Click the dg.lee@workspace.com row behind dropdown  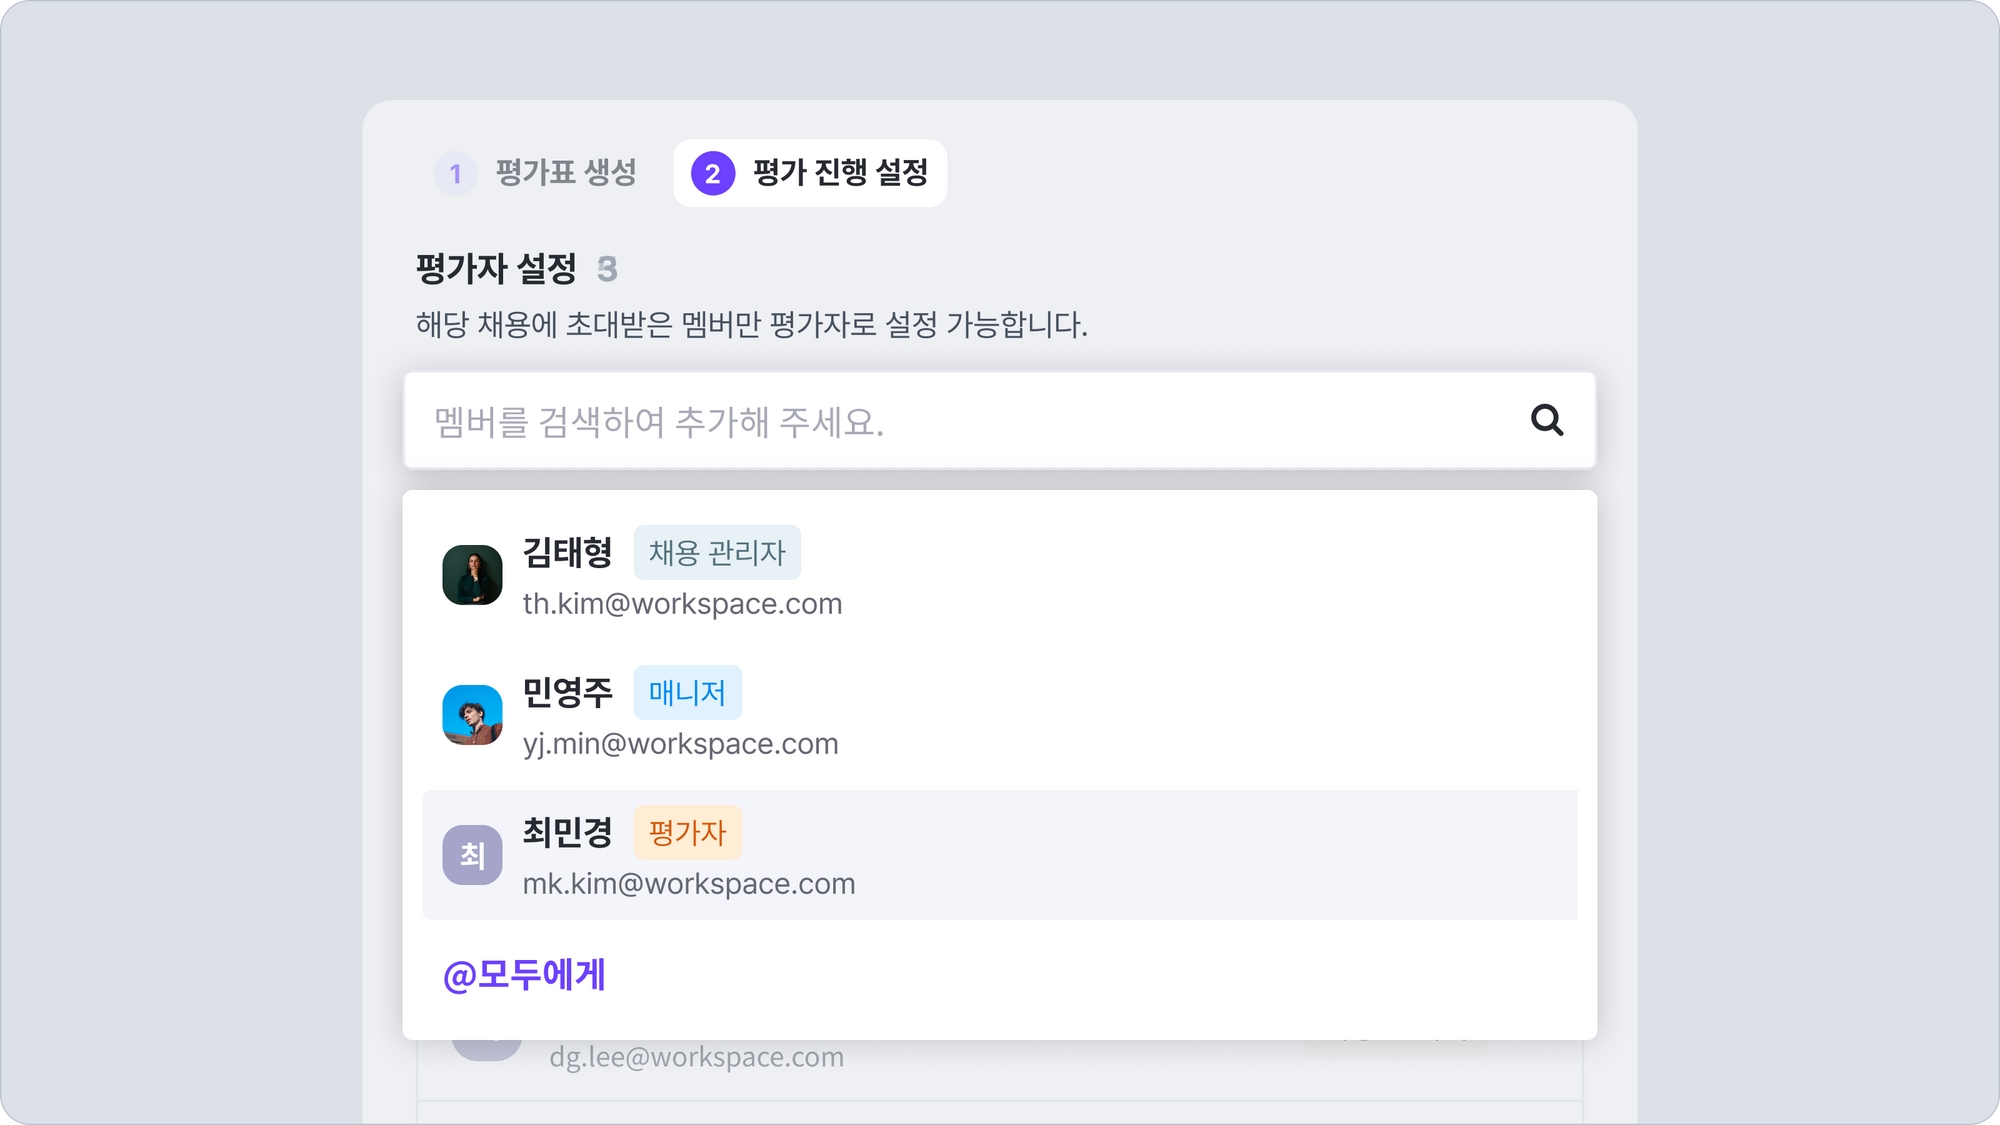tap(696, 1057)
